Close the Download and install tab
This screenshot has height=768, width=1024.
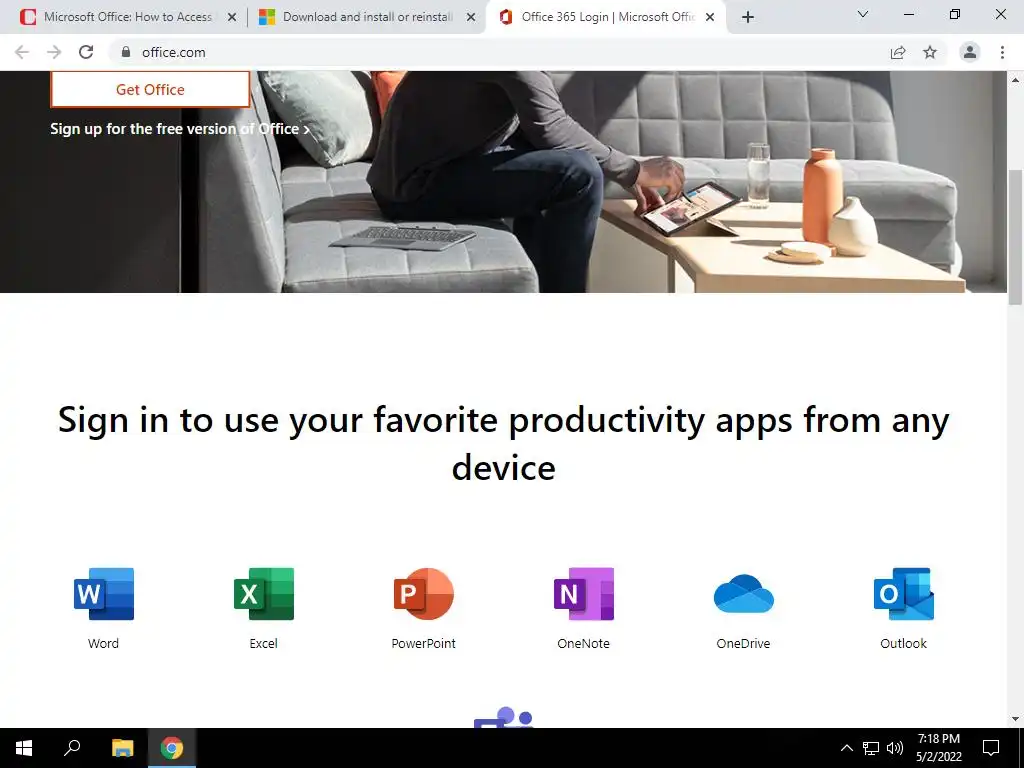471,18
